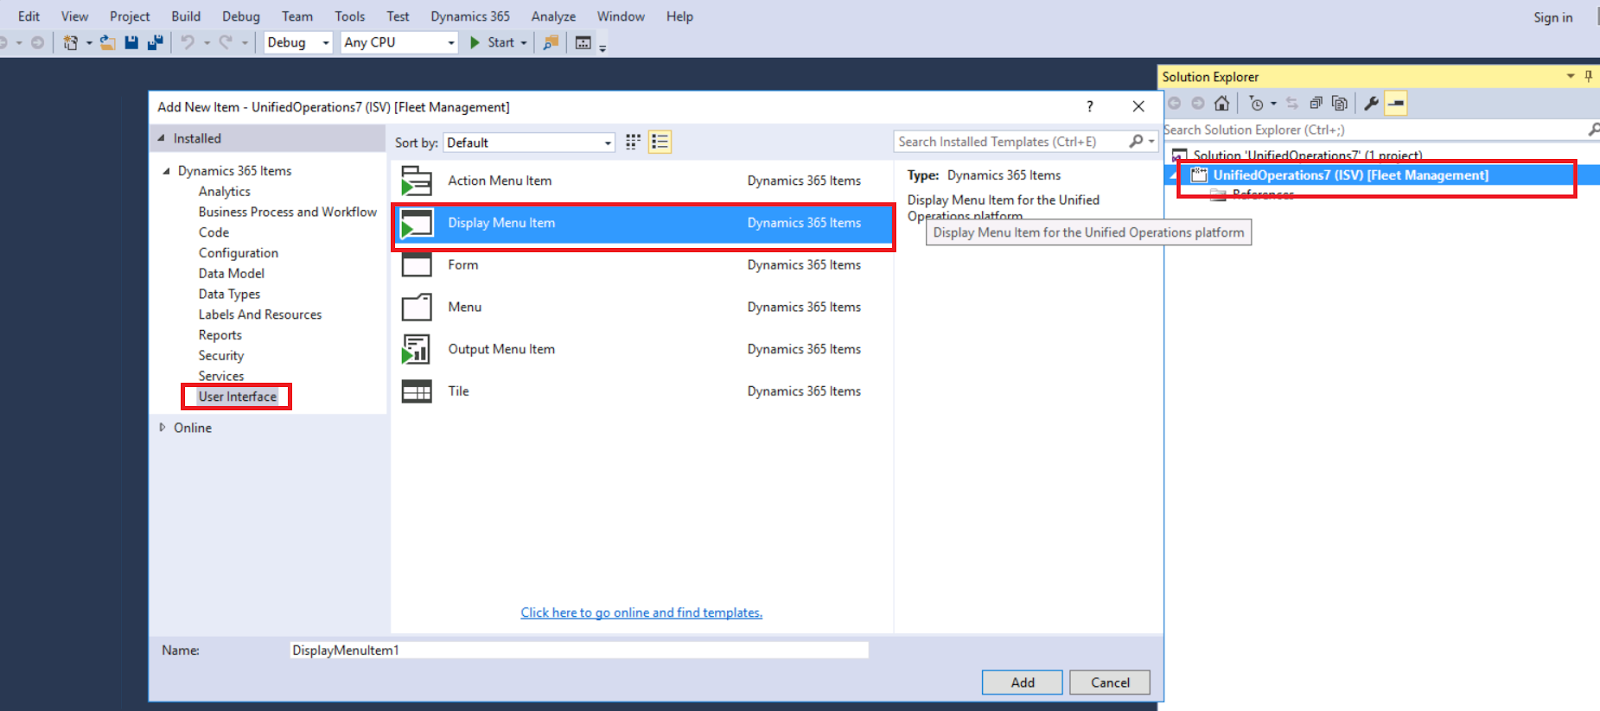Click the magnifier in Search Installed Templates
Image resolution: width=1600 pixels, height=711 pixels.
1136,142
